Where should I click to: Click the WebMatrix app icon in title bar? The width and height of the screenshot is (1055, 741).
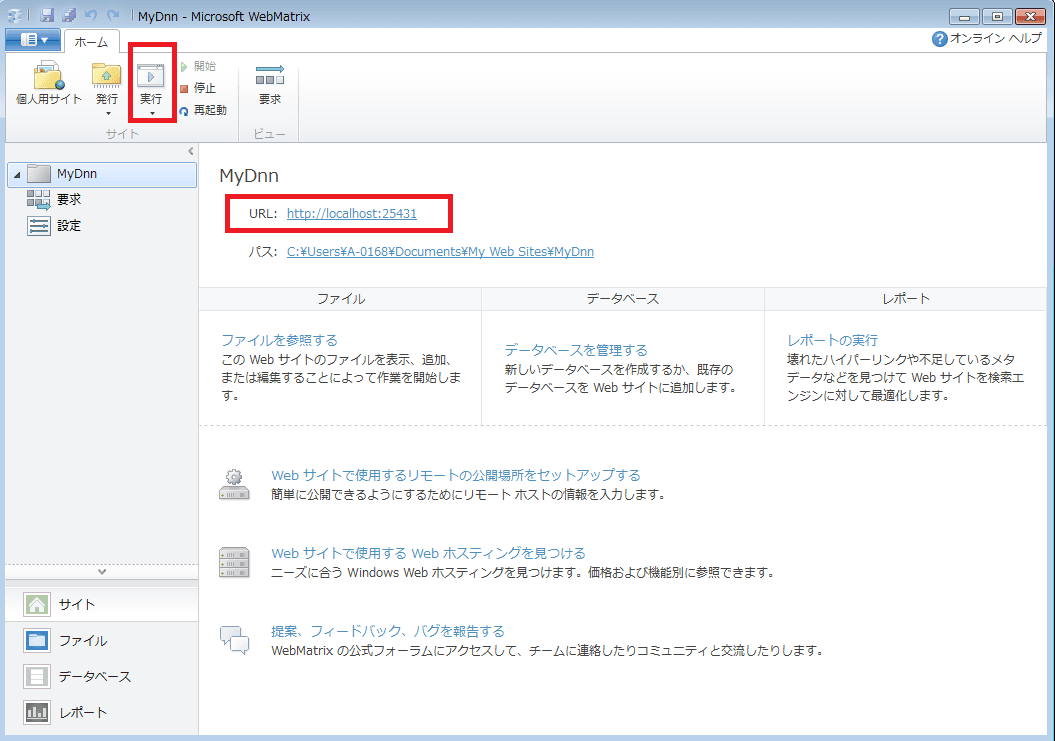coord(14,15)
